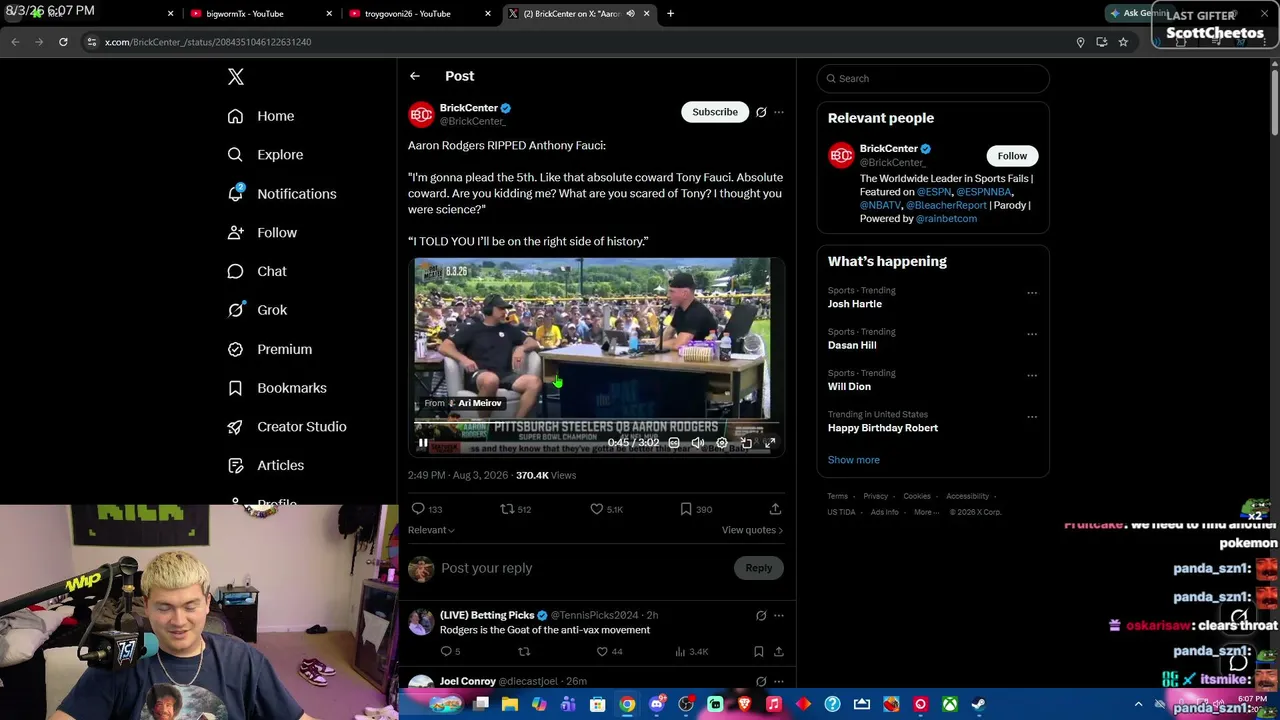
Task: Share the BrickCenter post
Action: tap(775, 509)
